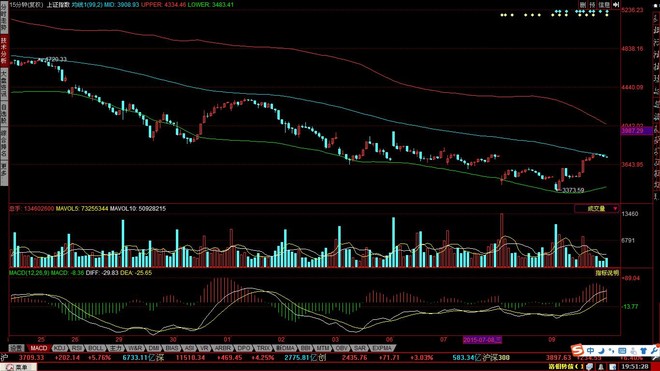Select the TRIX indicator tab

(x=263, y=348)
